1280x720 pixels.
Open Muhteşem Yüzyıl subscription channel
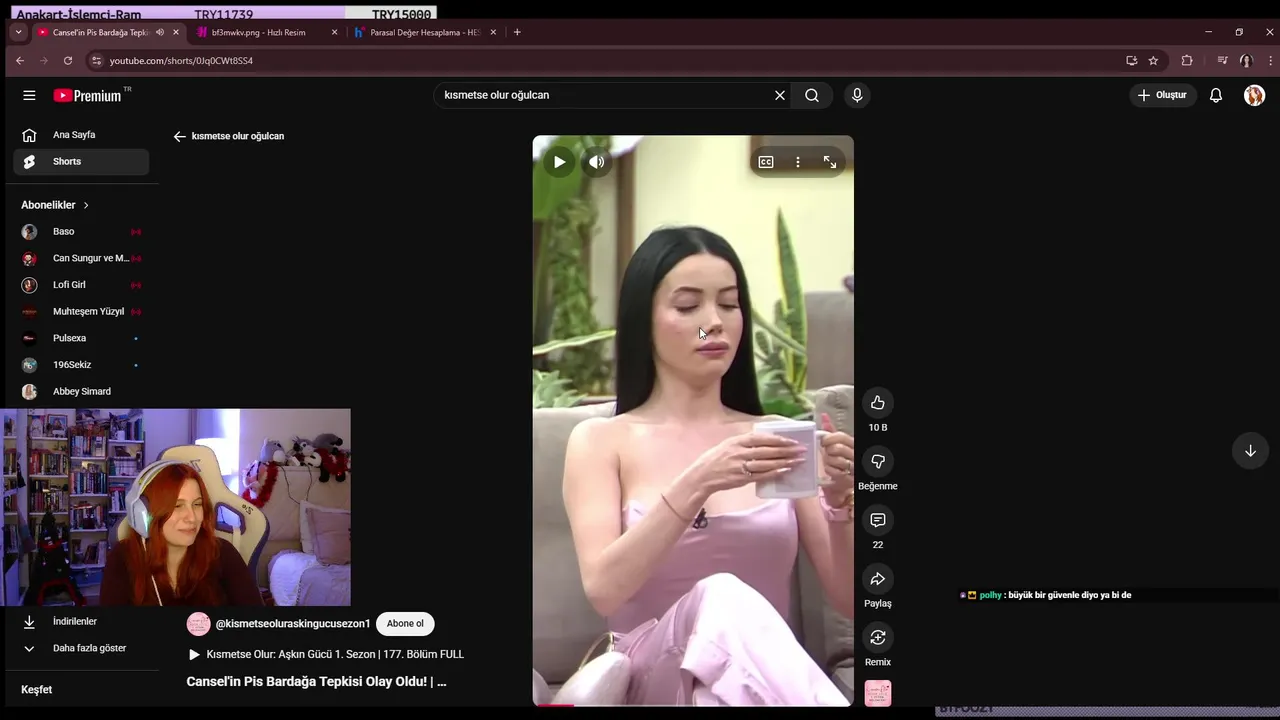81,312
